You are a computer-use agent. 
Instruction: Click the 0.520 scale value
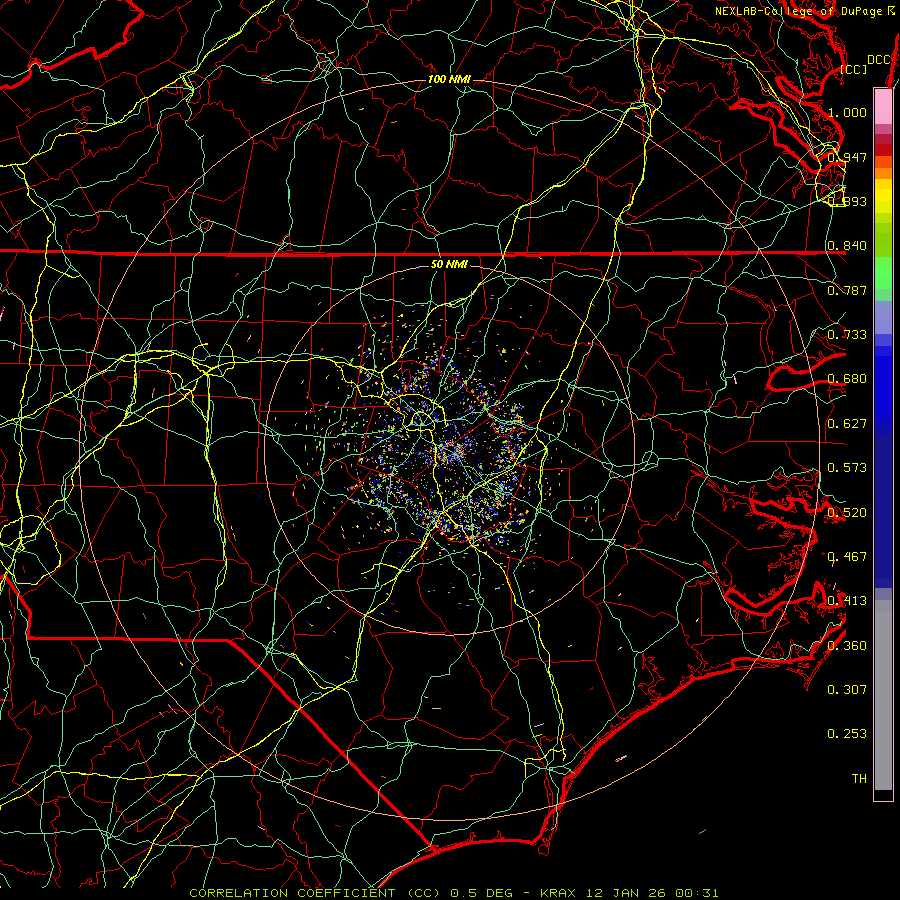(x=847, y=513)
